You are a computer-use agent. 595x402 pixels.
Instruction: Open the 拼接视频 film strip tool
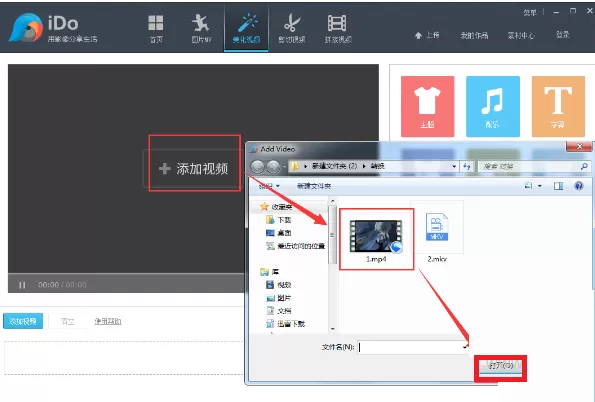pos(338,28)
